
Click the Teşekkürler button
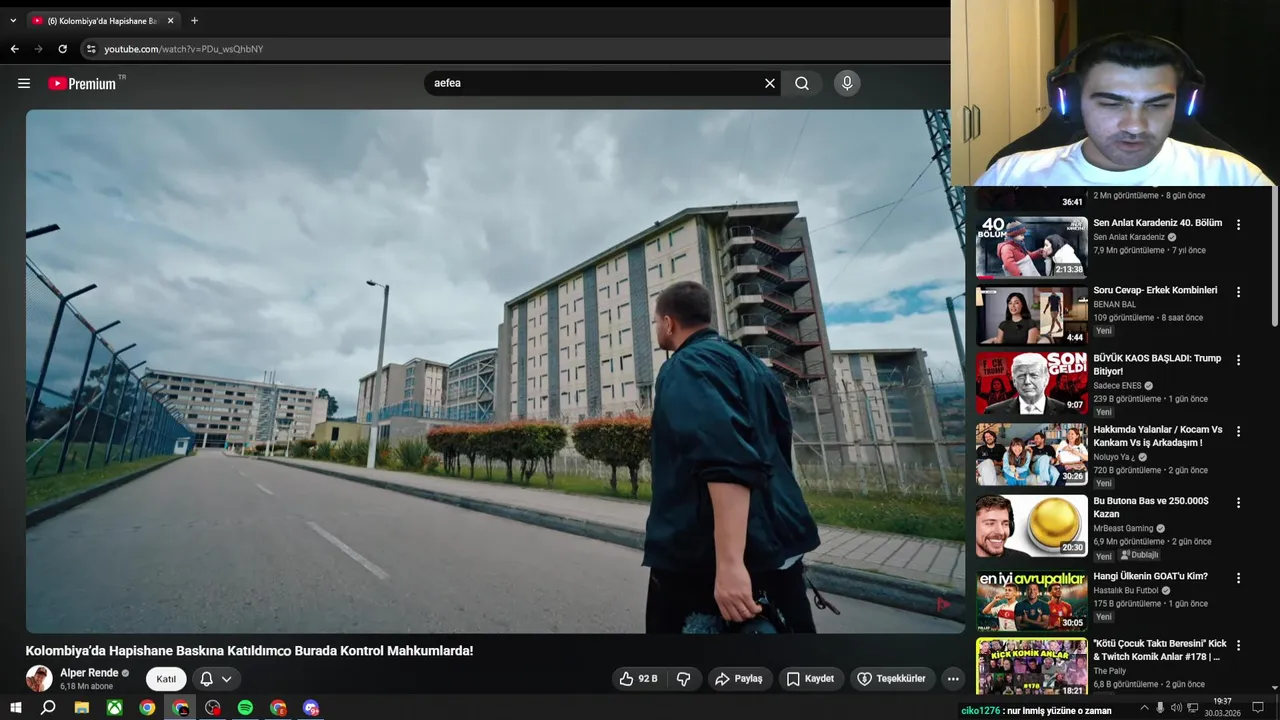[x=891, y=678]
